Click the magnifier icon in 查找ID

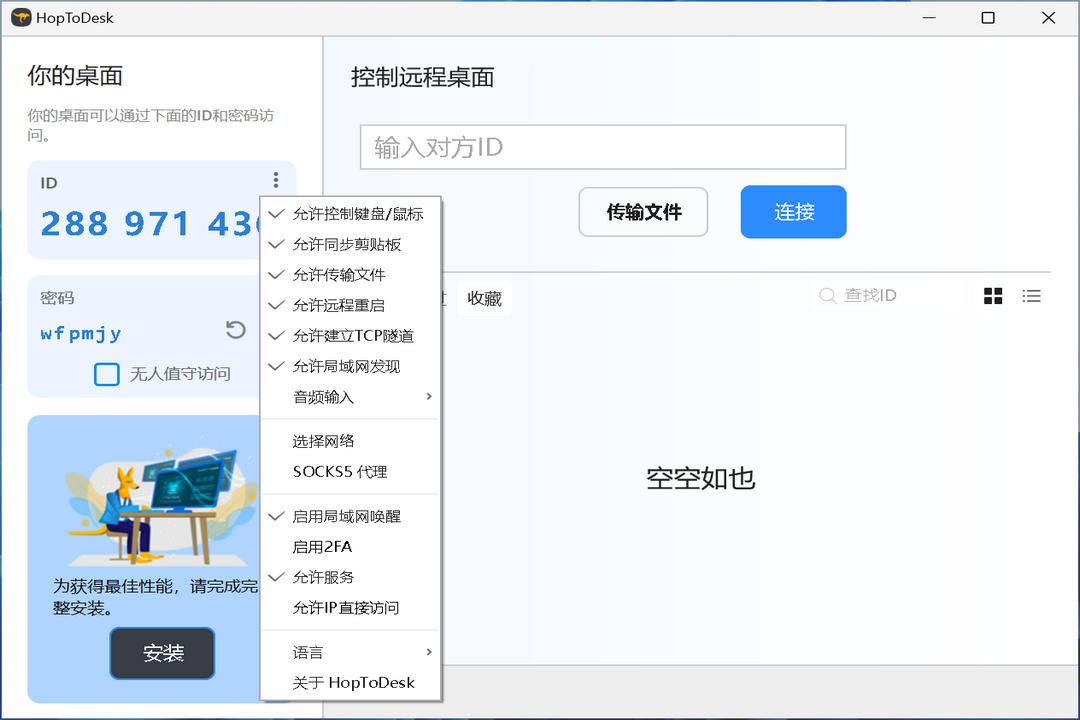click(x=827, y=295)
